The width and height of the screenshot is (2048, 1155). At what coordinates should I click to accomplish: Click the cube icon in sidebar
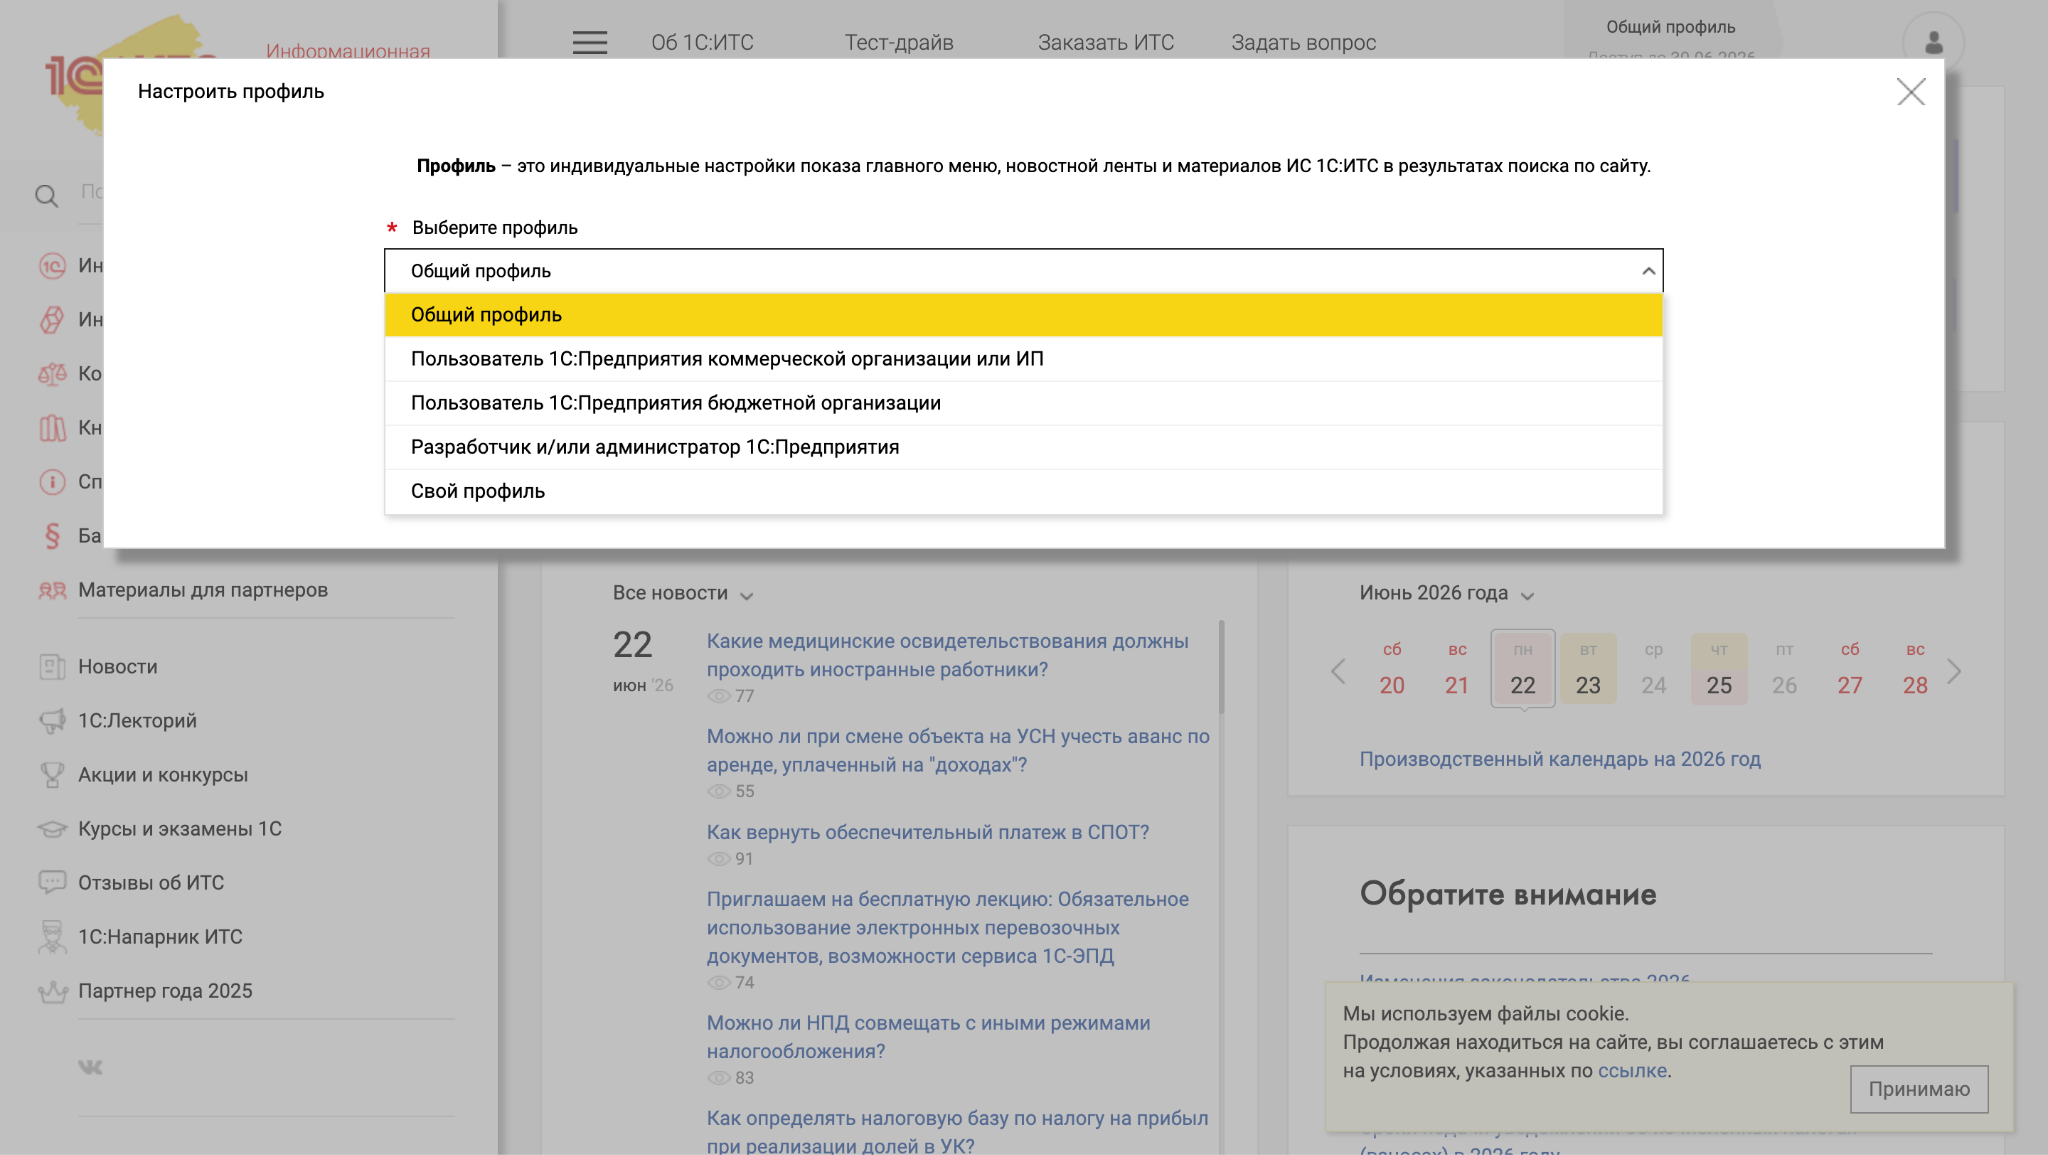pos(52,319)
